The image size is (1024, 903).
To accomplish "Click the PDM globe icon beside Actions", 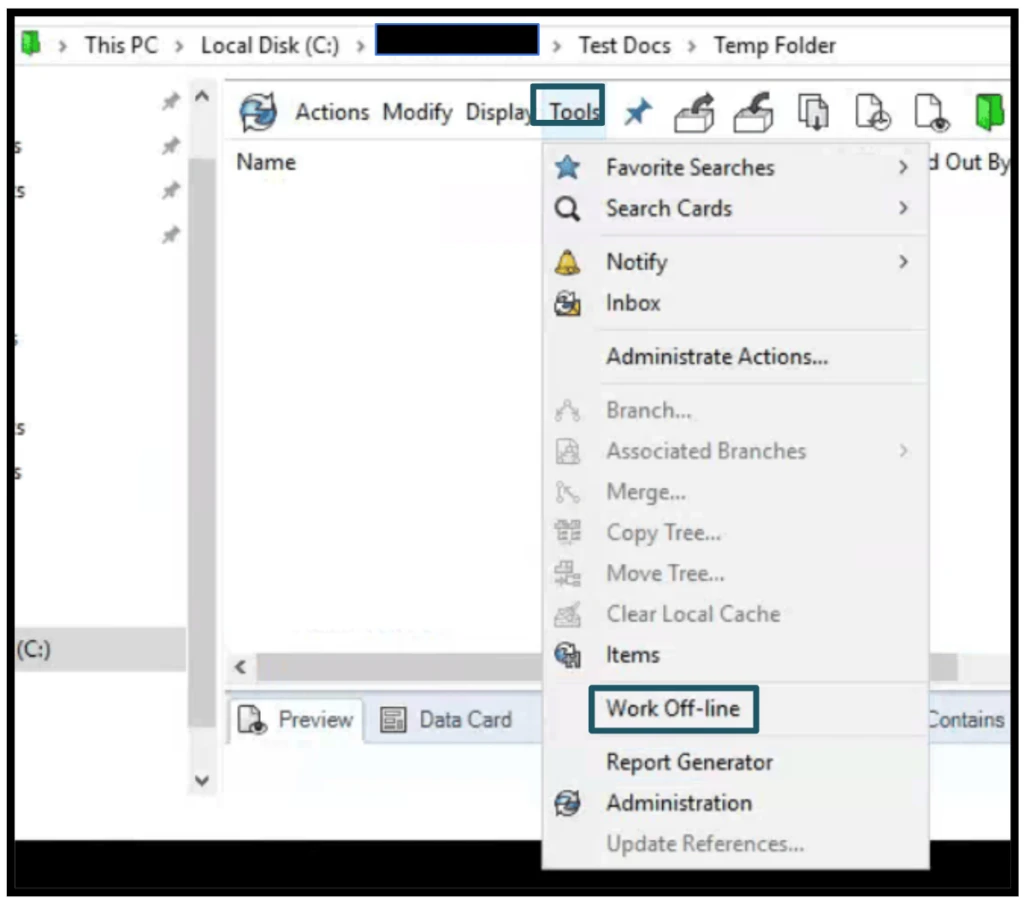I will (x=258, y=113).
